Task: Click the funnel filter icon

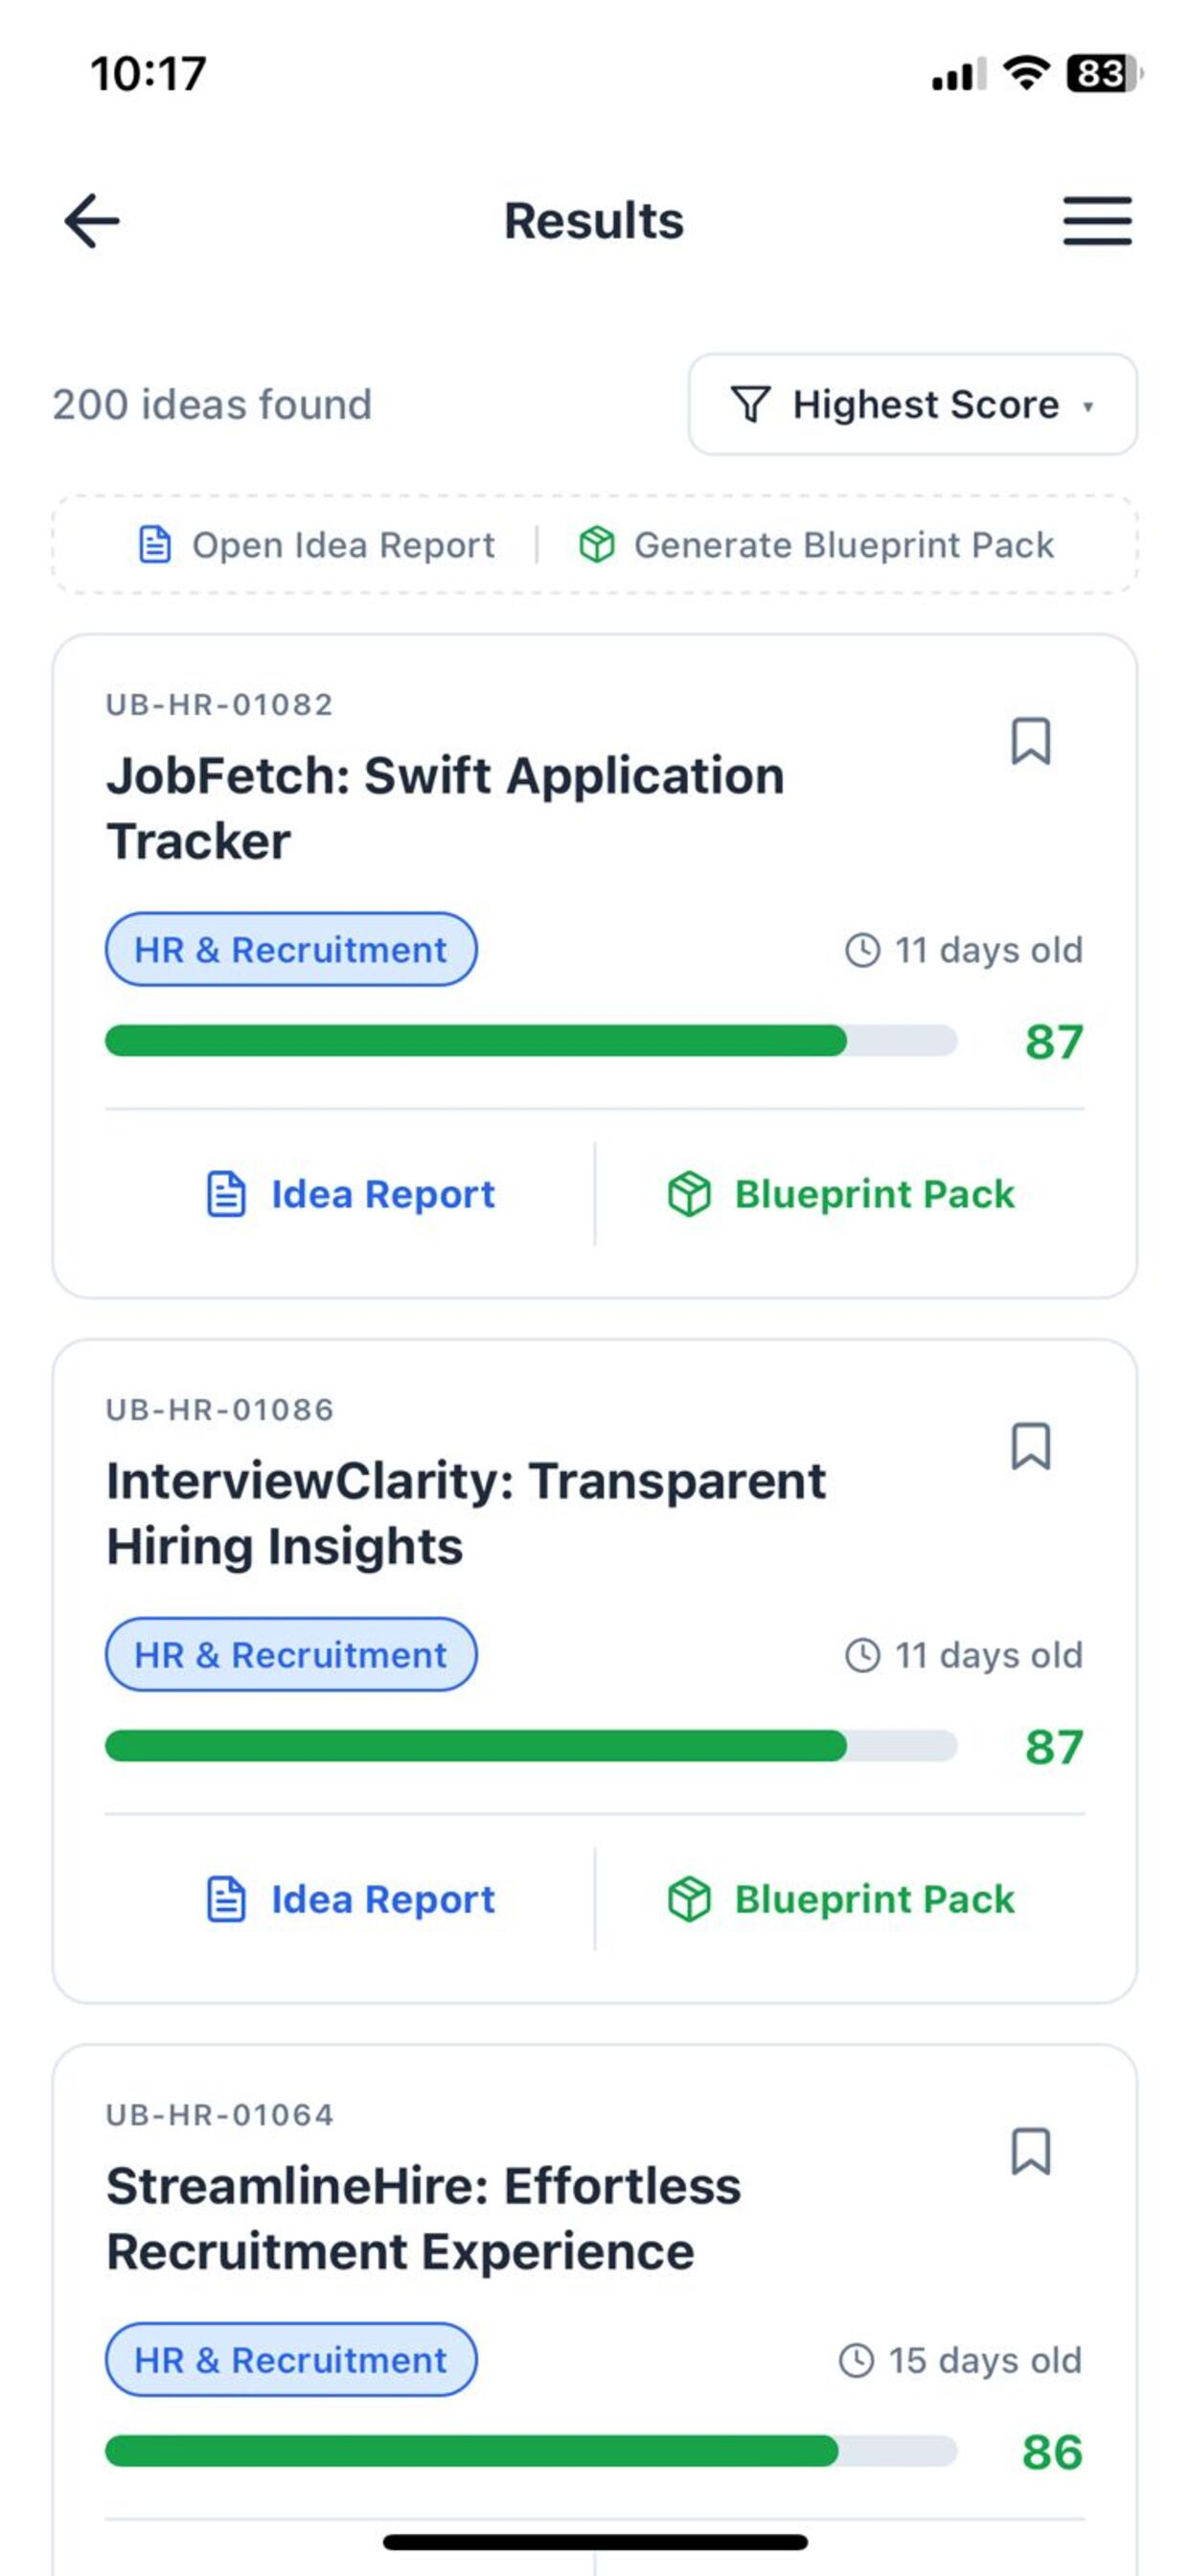Action: (750, 404)
